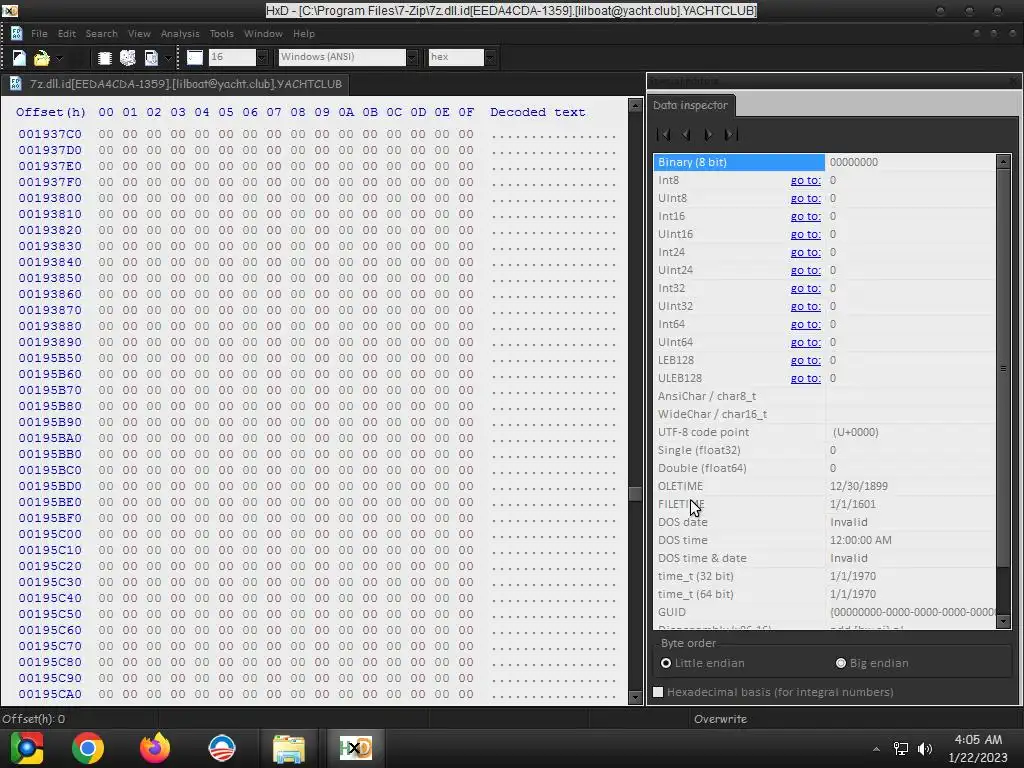The image size is (1024, 768).
Task: Click the Open disk image icon
Action: pos(151,58)
